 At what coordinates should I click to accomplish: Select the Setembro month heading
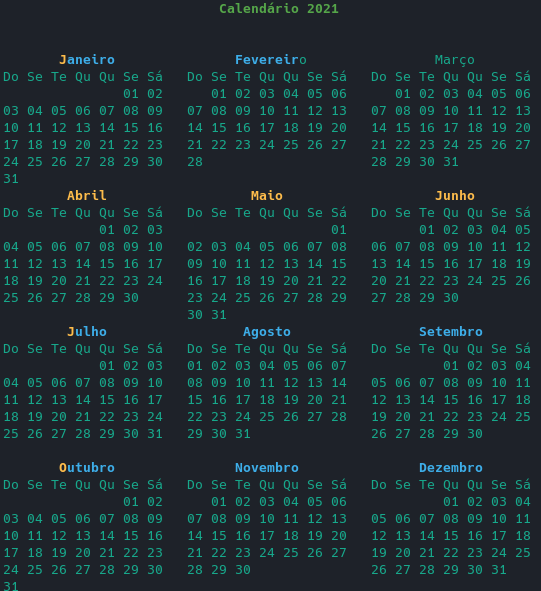[451, 332]
